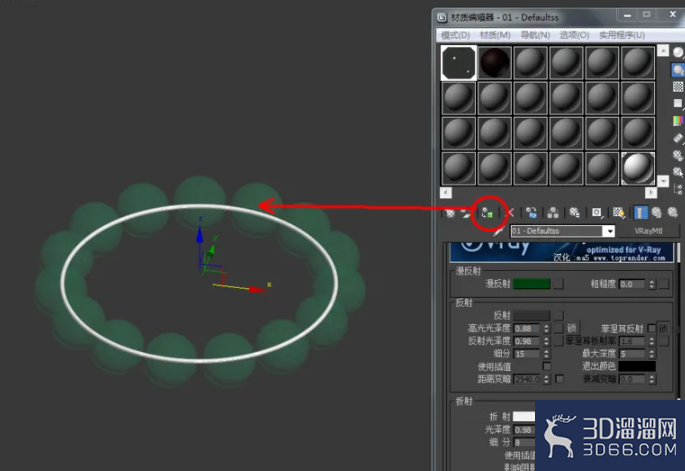The image size is (685, 471).
Task: Open 选项(O) menu
Action: [x=574, y=35]
